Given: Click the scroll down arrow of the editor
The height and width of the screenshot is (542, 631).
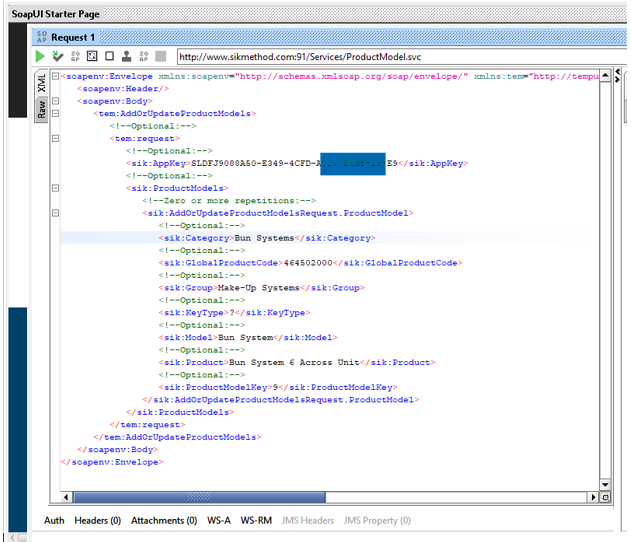Looking at the screenshot, I should pyautogui.click(x=605, y=485).
